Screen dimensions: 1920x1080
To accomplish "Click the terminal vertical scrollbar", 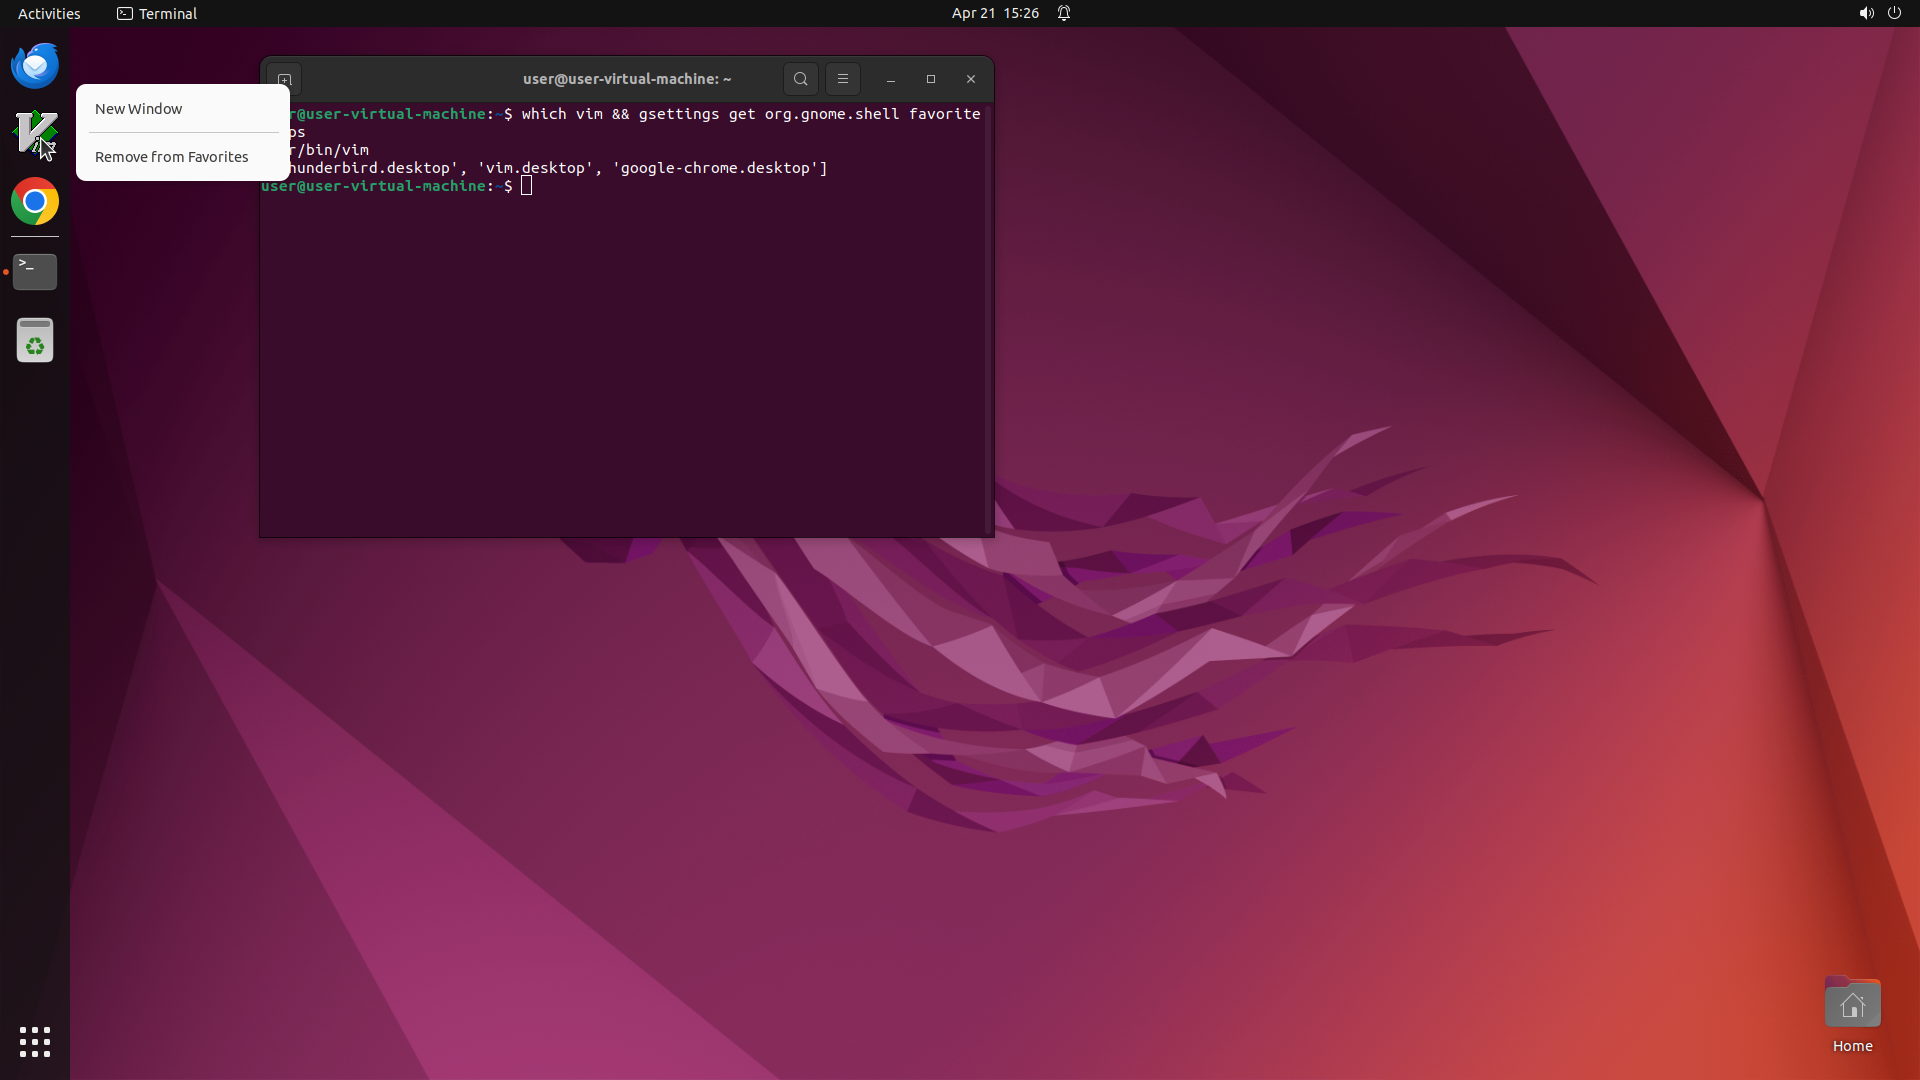I will (989, 320).
